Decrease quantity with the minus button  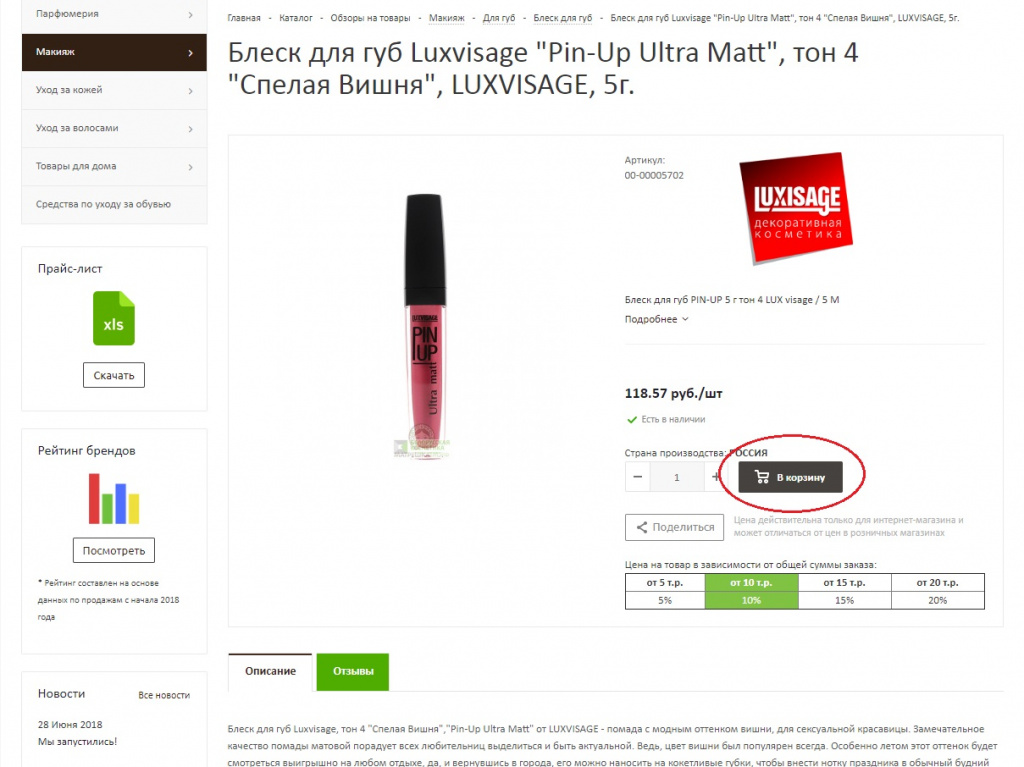tap(637, 477)
